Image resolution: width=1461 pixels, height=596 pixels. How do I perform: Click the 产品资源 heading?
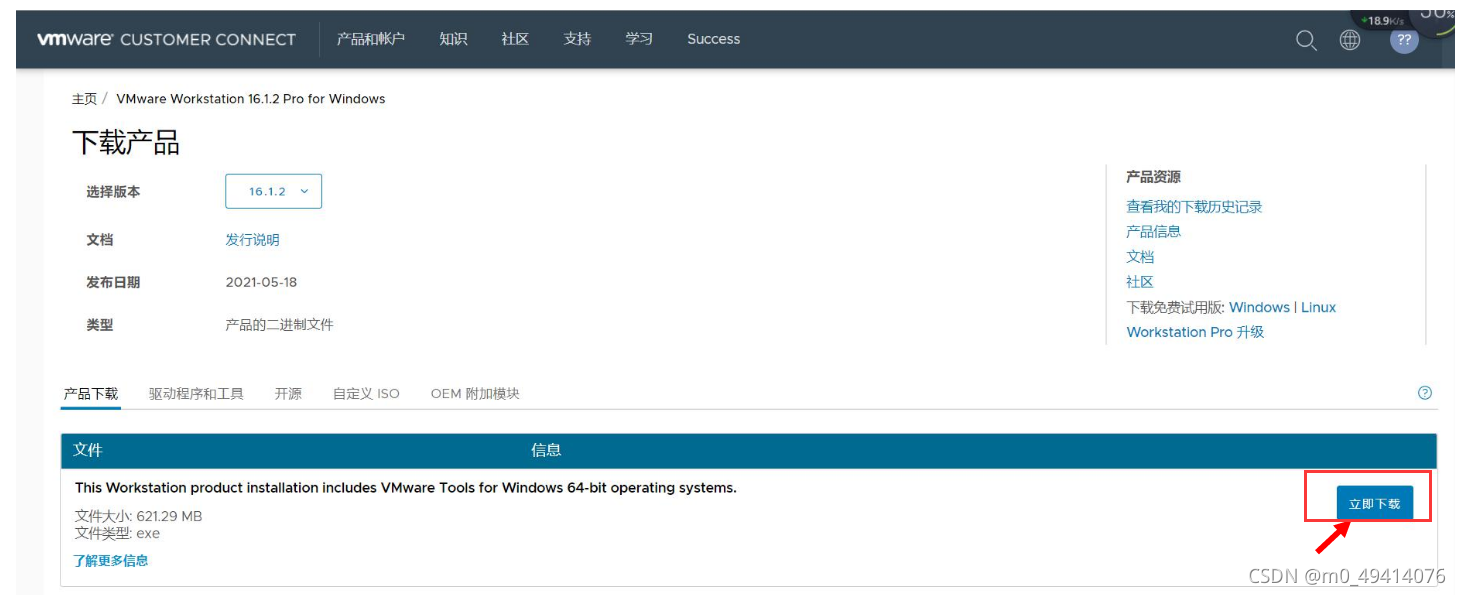tap(1153, 177)
